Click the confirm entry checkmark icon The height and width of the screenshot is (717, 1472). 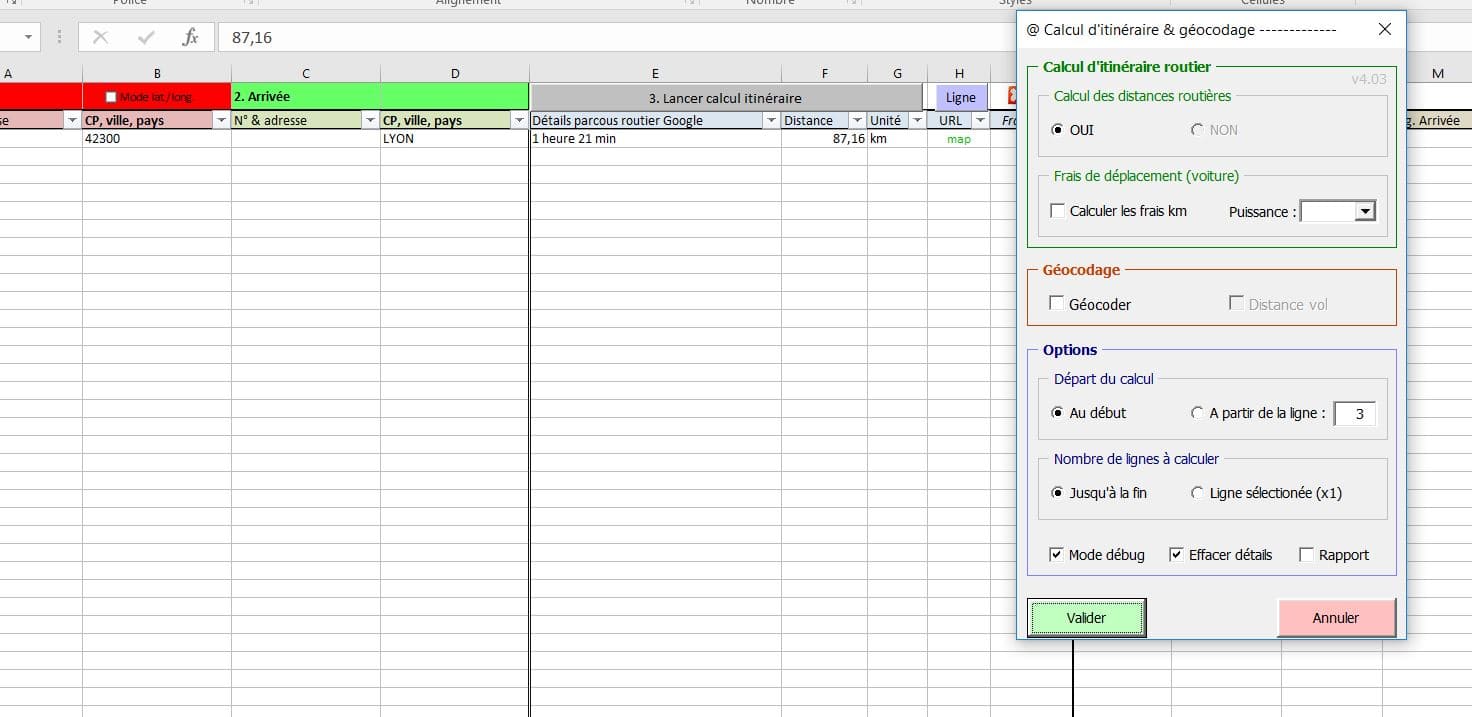pos(146,37)
